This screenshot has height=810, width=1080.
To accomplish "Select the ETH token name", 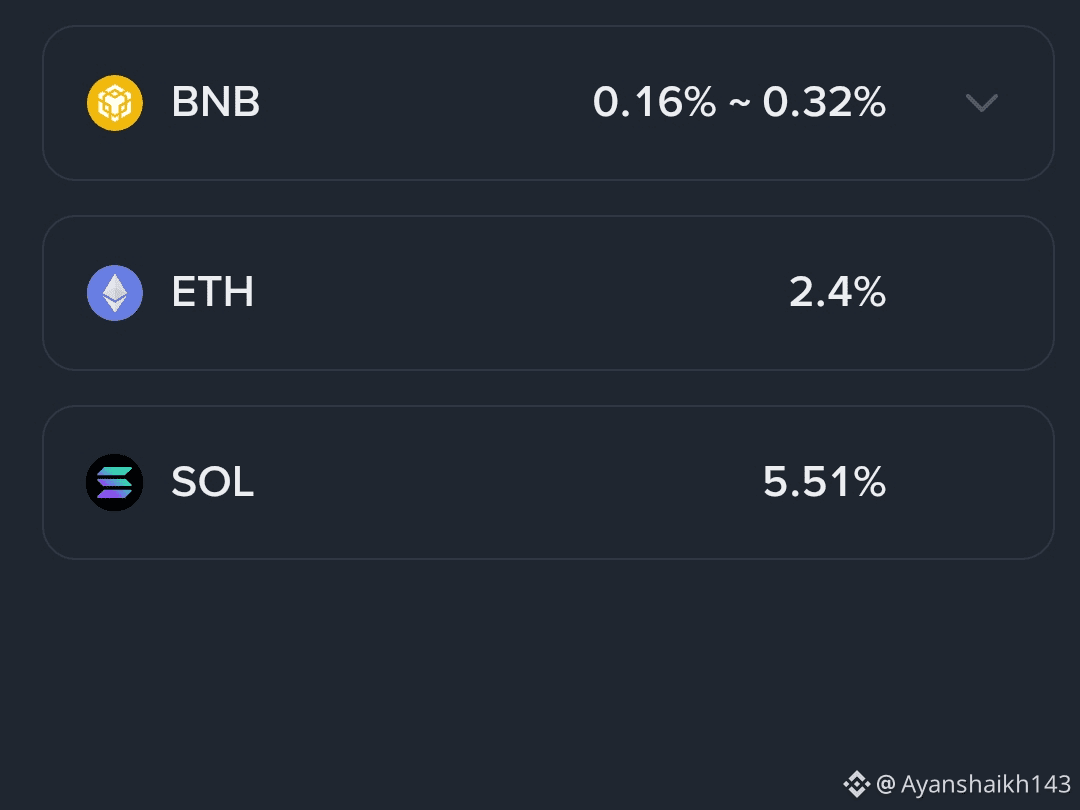I will point(213,292).
